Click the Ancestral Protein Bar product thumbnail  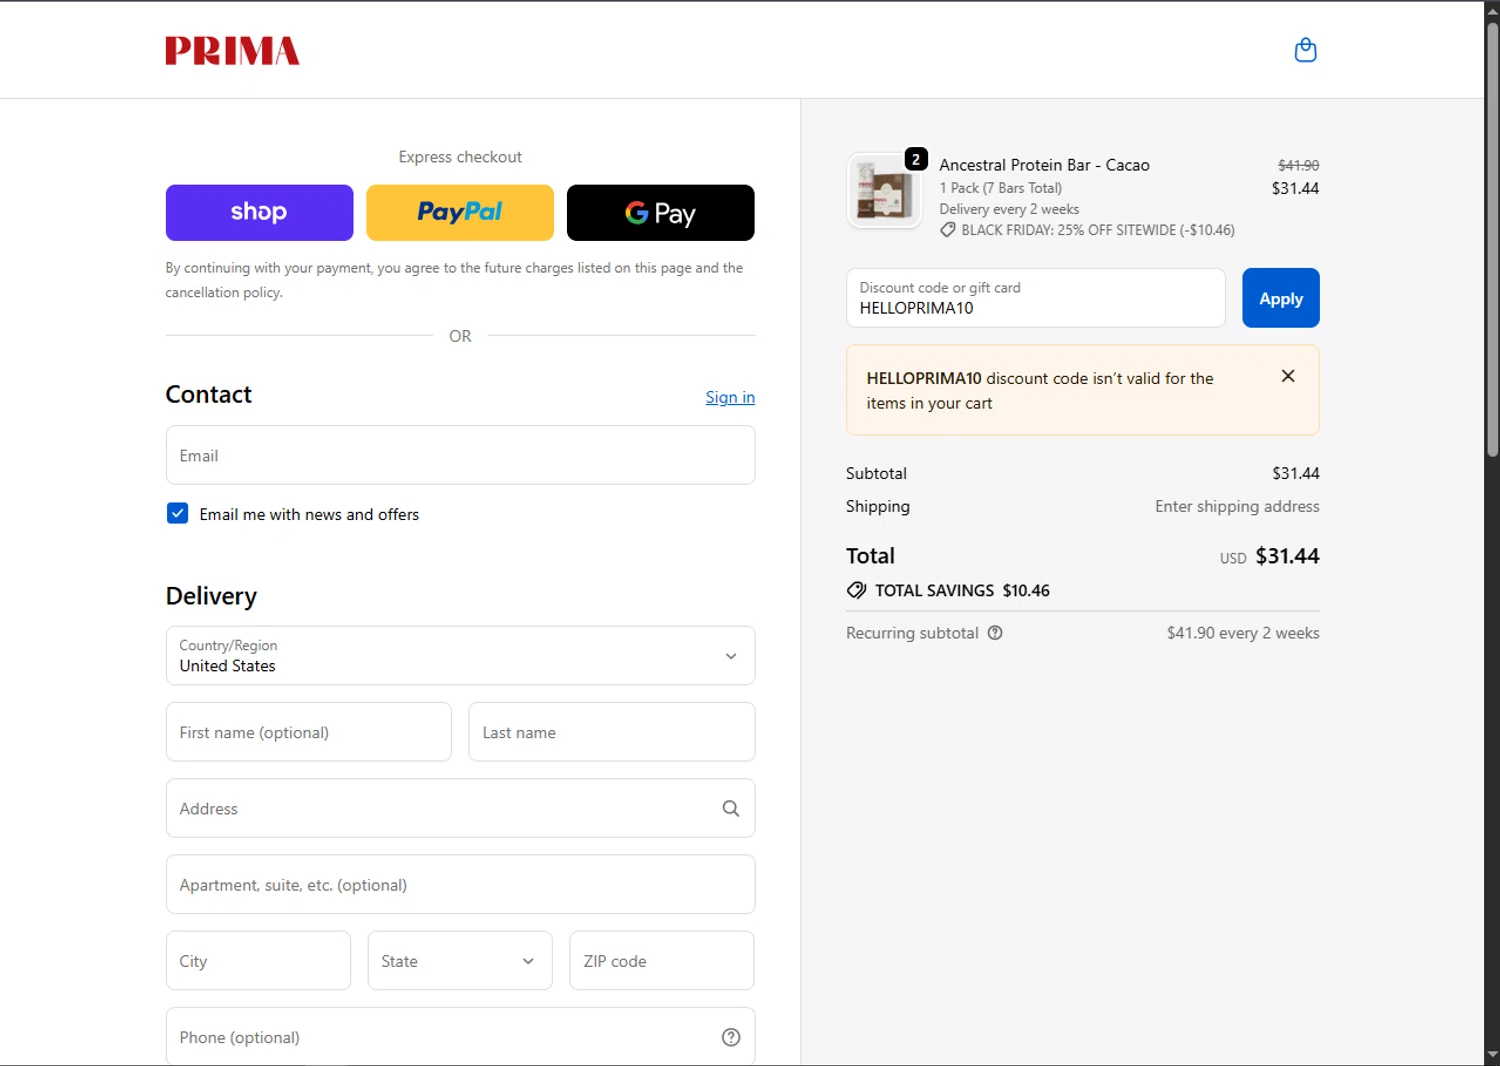[x=884, y=191]
